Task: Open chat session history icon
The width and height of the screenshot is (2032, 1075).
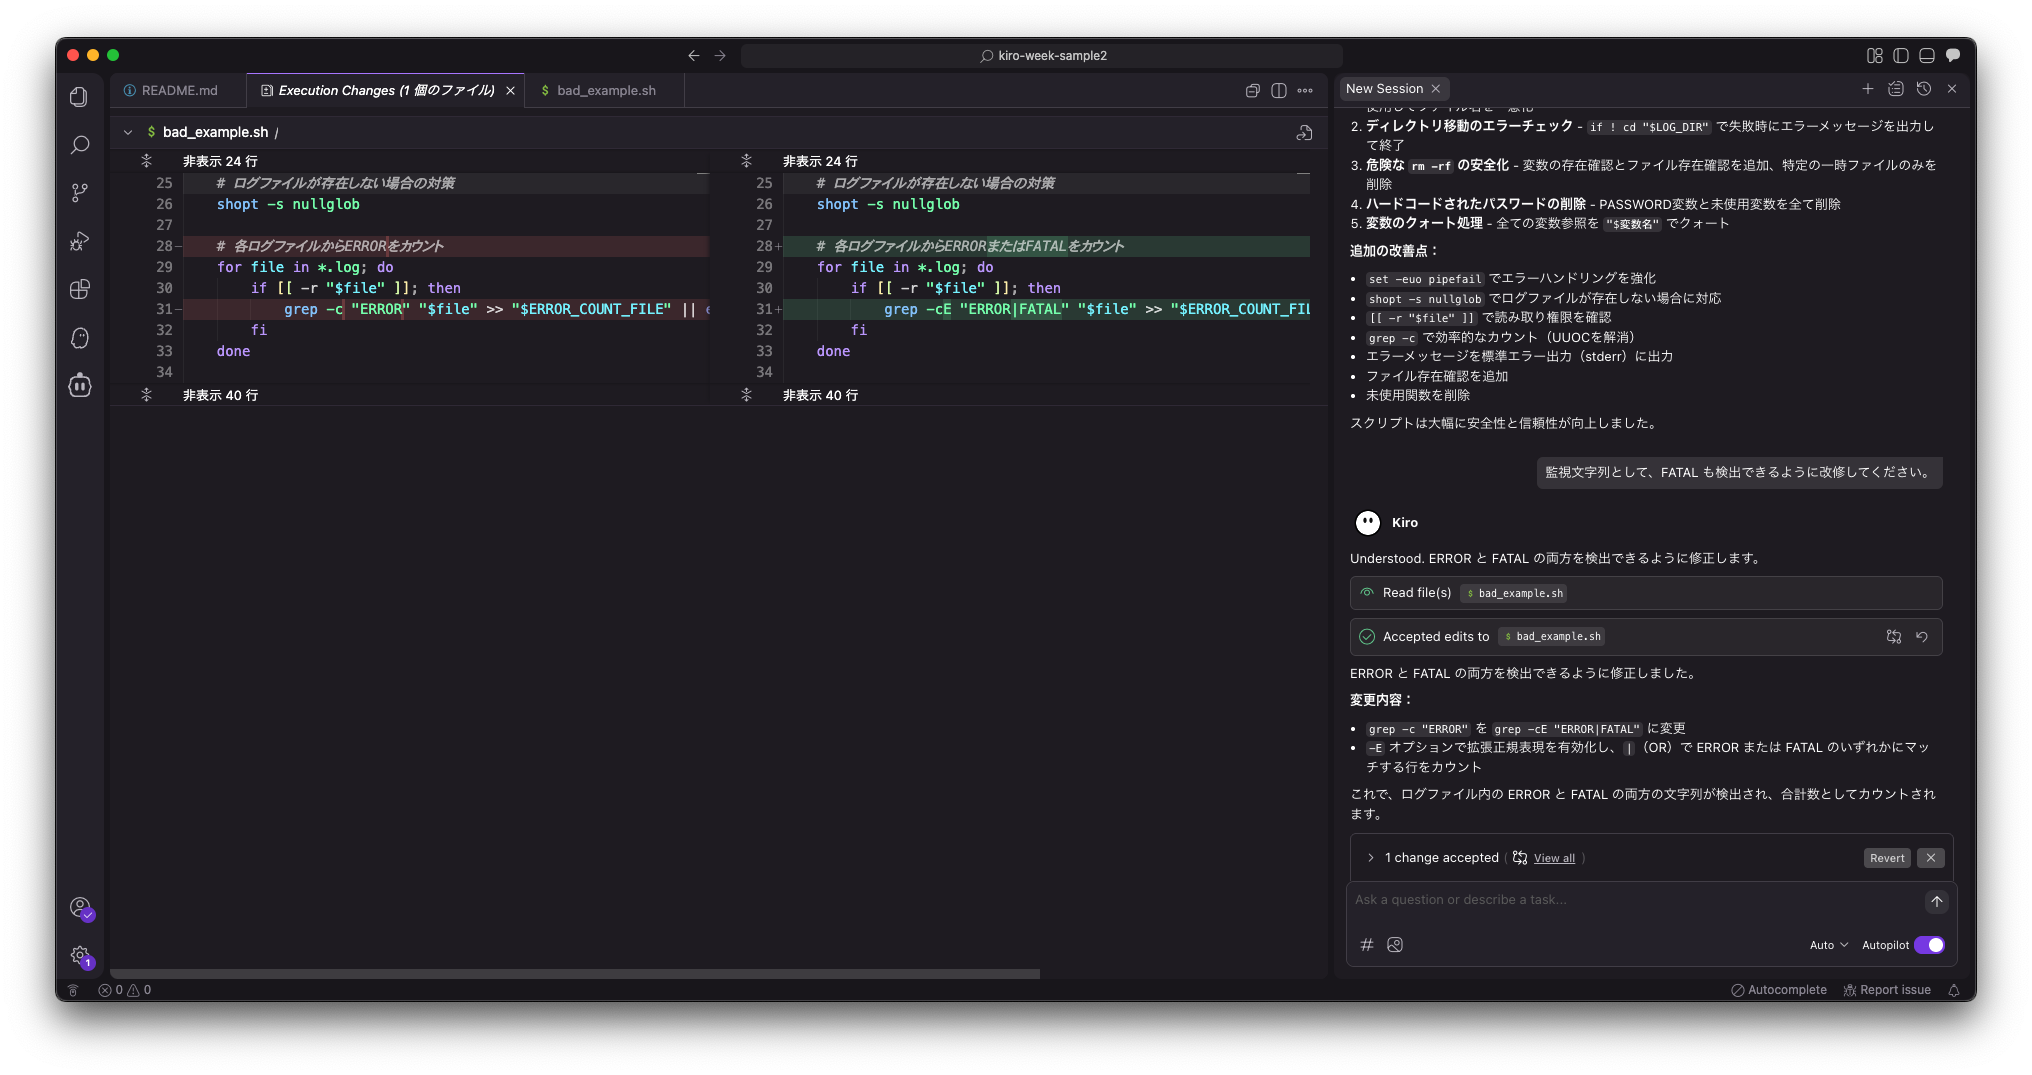Action: click(x=1923, y=89)
